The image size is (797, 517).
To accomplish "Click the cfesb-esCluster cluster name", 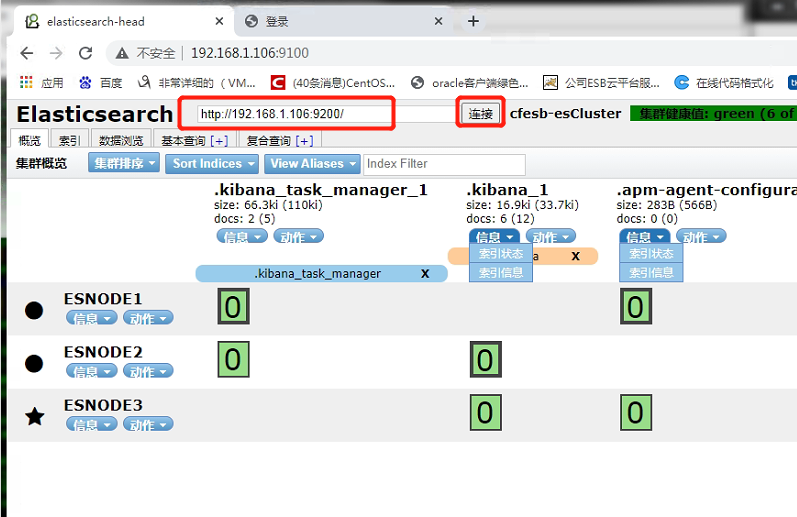I will point(565,113).
